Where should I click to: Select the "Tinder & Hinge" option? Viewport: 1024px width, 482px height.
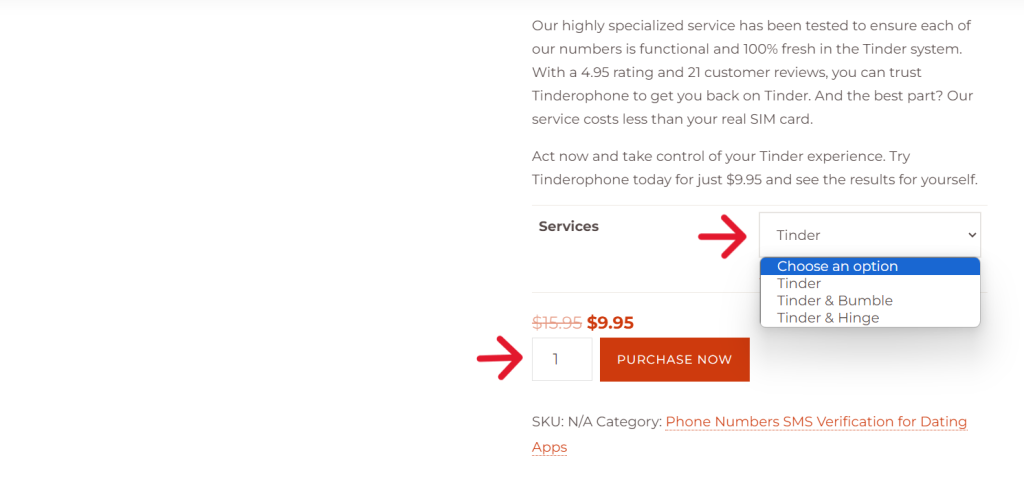point(827,318)
